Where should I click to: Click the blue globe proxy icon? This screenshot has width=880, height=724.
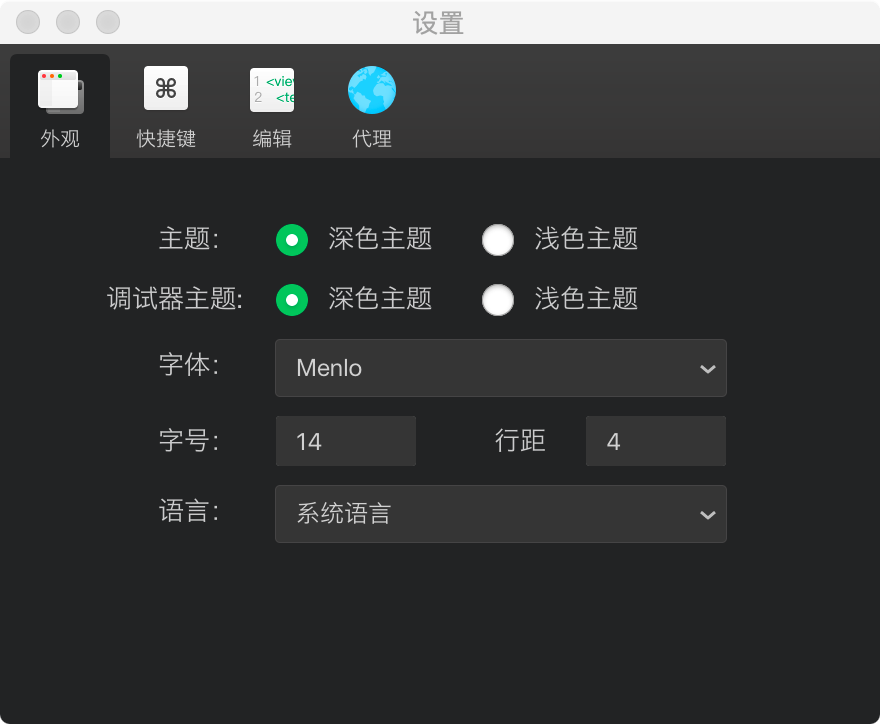(x=371, y=88)
